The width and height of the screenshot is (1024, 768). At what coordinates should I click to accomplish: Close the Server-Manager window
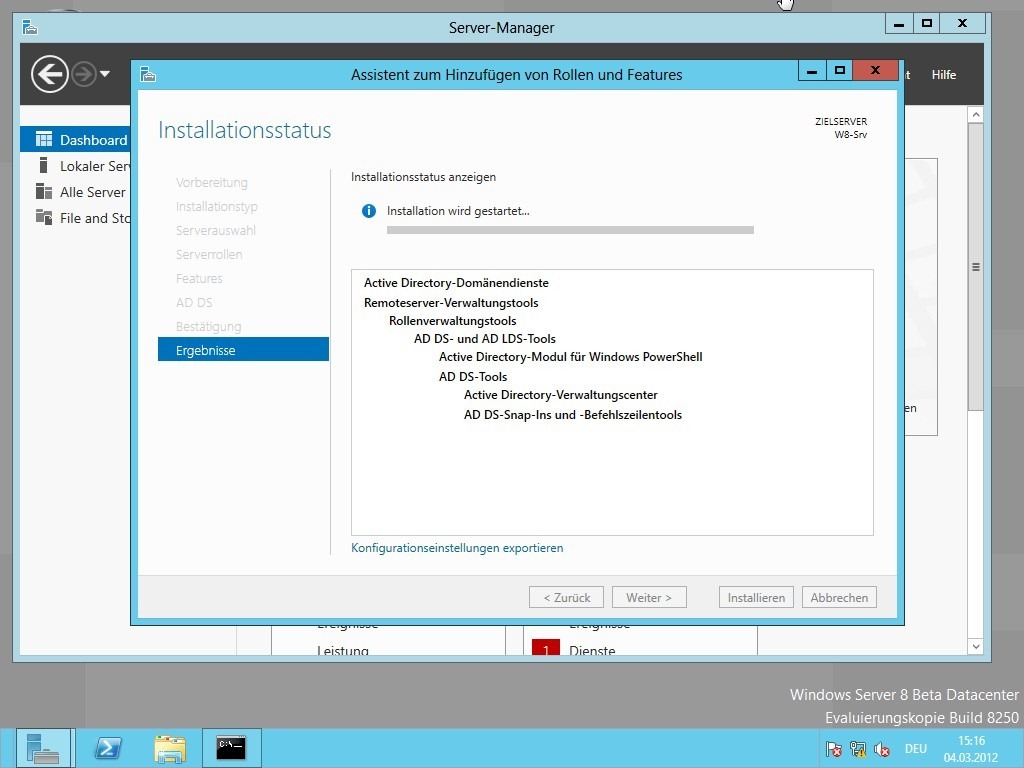962,24
